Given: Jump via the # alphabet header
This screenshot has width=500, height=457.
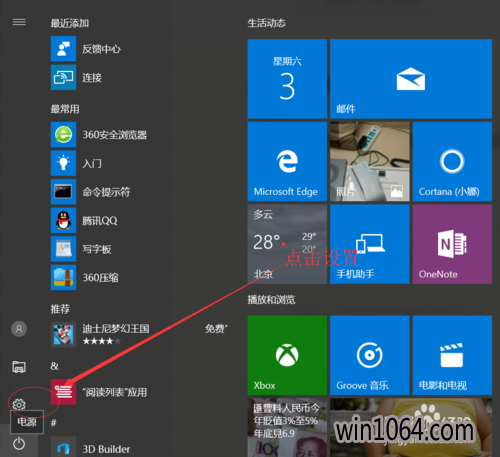Looking at the screenshot, I should tap(54, 423).
